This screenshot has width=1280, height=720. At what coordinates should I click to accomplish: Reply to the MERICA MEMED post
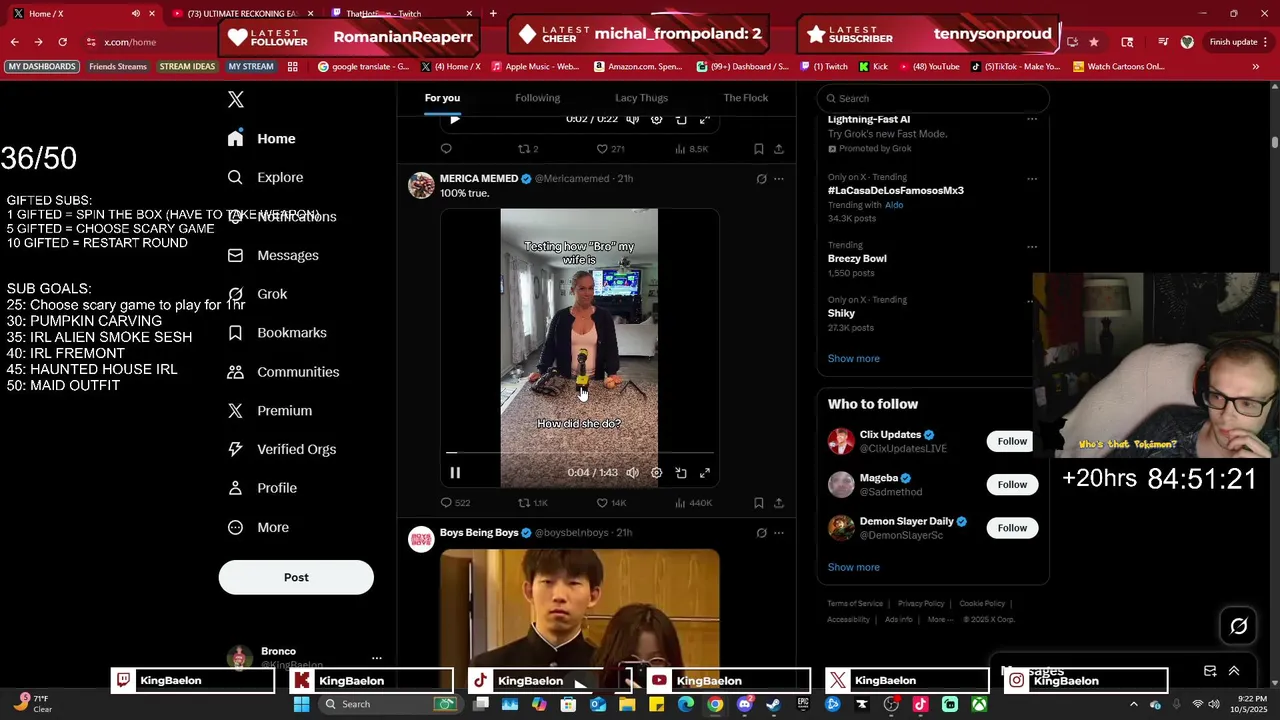(455, 503)
